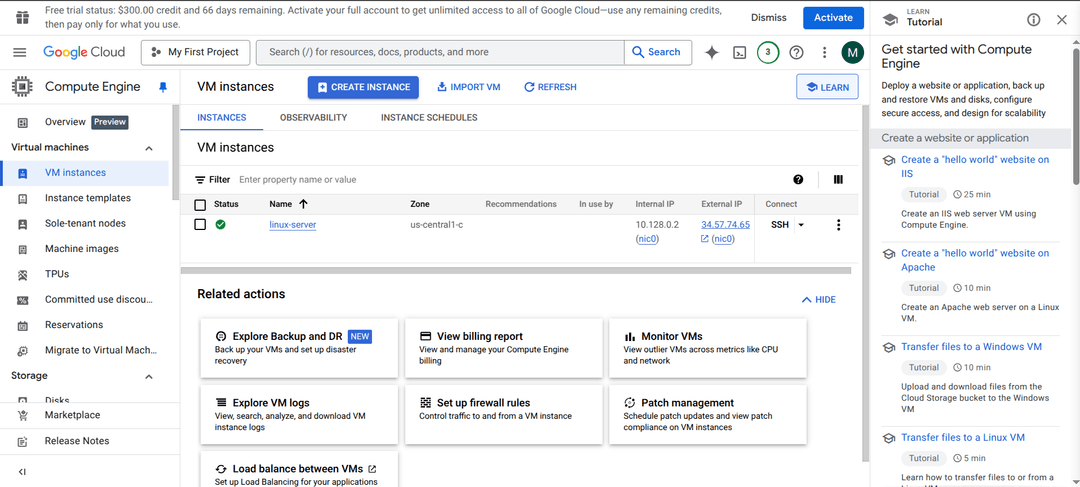Open VM instances in sidebar
The width and height of the screenshot is (1080, 487).
tap(85, 173)
